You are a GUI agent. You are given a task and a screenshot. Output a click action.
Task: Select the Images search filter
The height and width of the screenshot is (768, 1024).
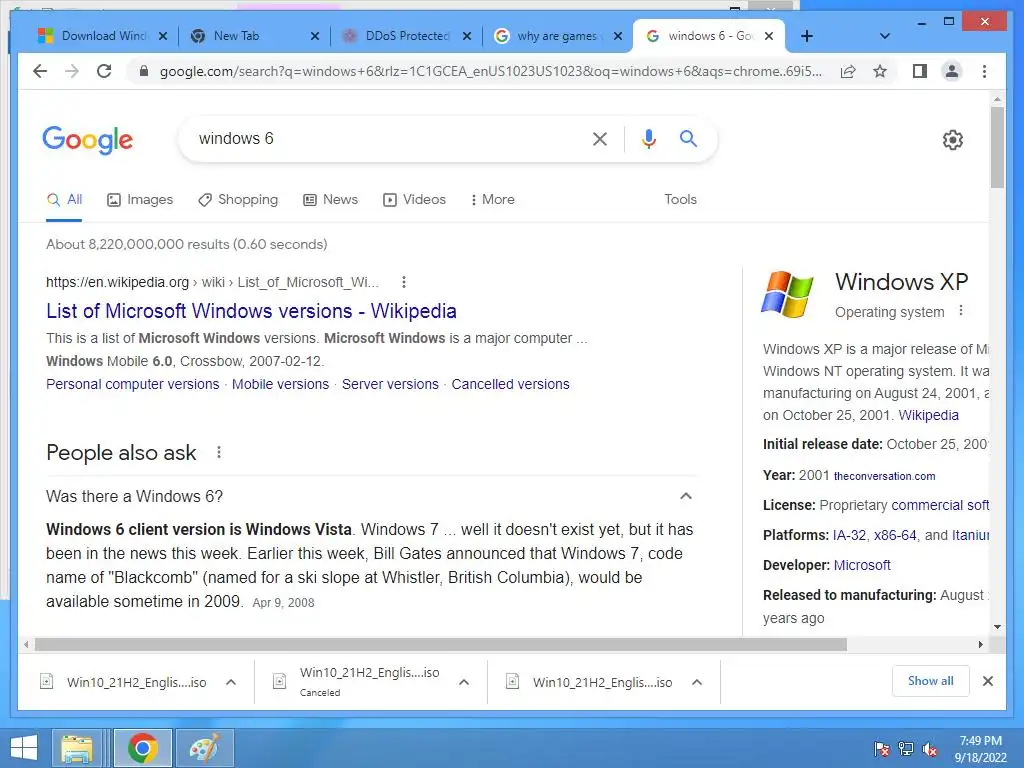click(140, 200)
